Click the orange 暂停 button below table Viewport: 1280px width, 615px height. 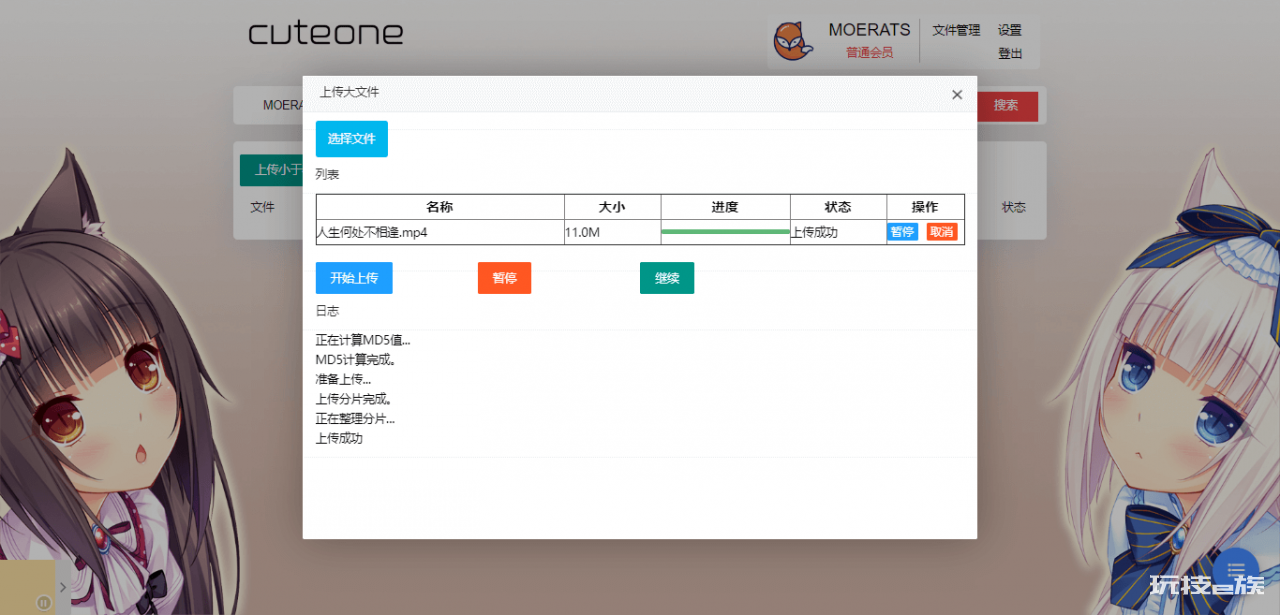pyautogui.click(x=504, y=278)
